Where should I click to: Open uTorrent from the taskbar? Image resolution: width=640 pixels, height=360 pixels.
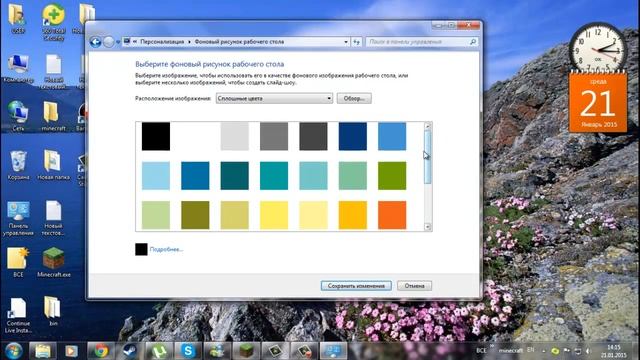point(159,351)
